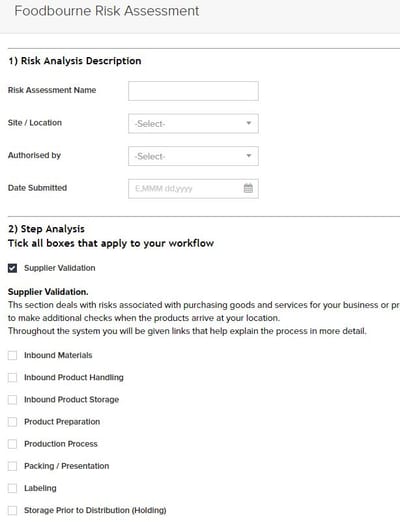
Task: Click the Inbound Materials label
Action: click(58, 355)
